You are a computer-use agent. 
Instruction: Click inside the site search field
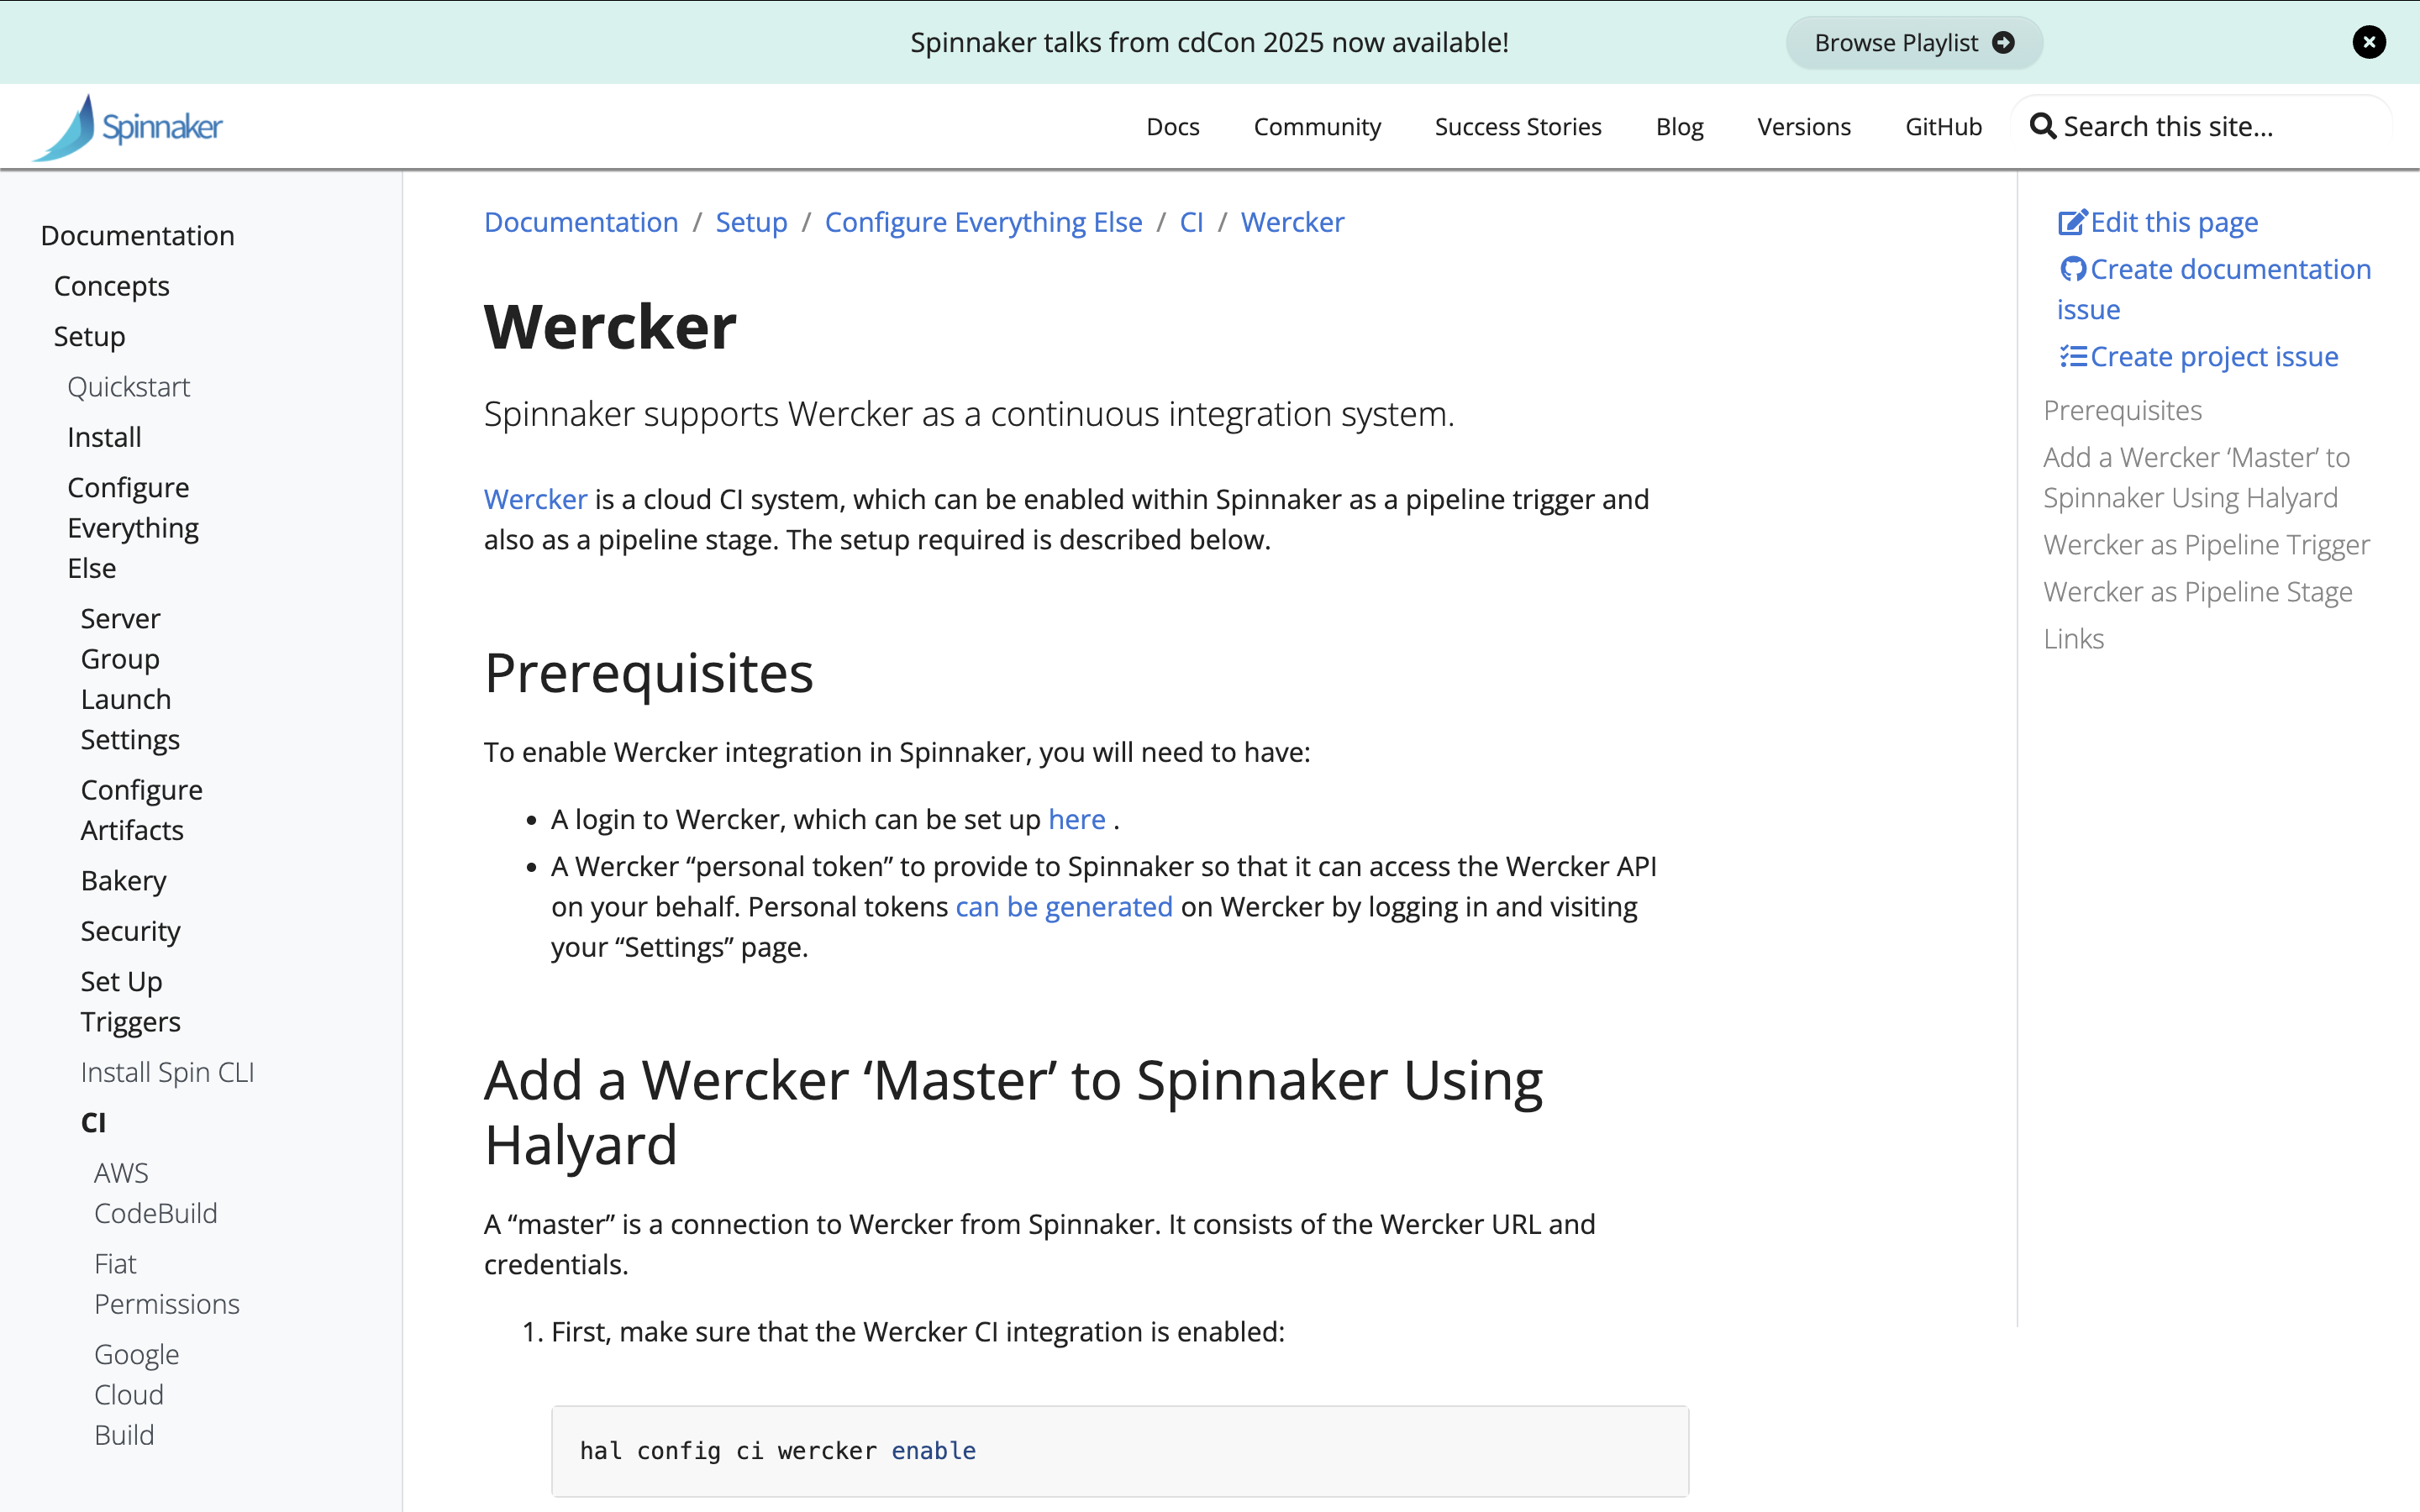coord(2200,126)
